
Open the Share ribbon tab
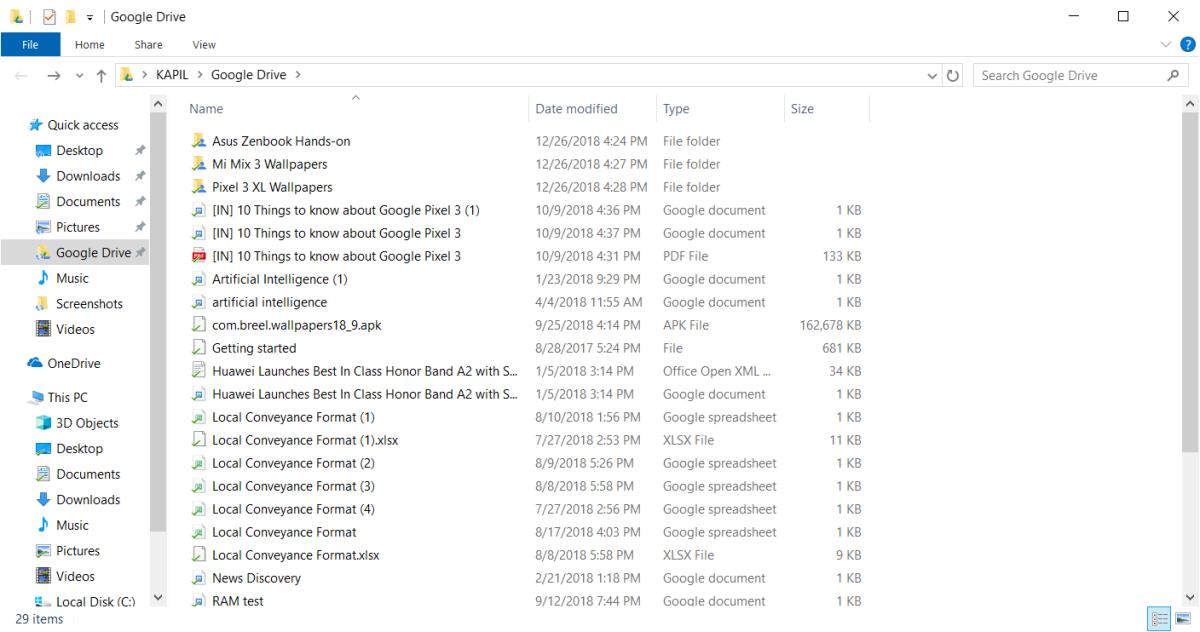click(x=148, y=44)
